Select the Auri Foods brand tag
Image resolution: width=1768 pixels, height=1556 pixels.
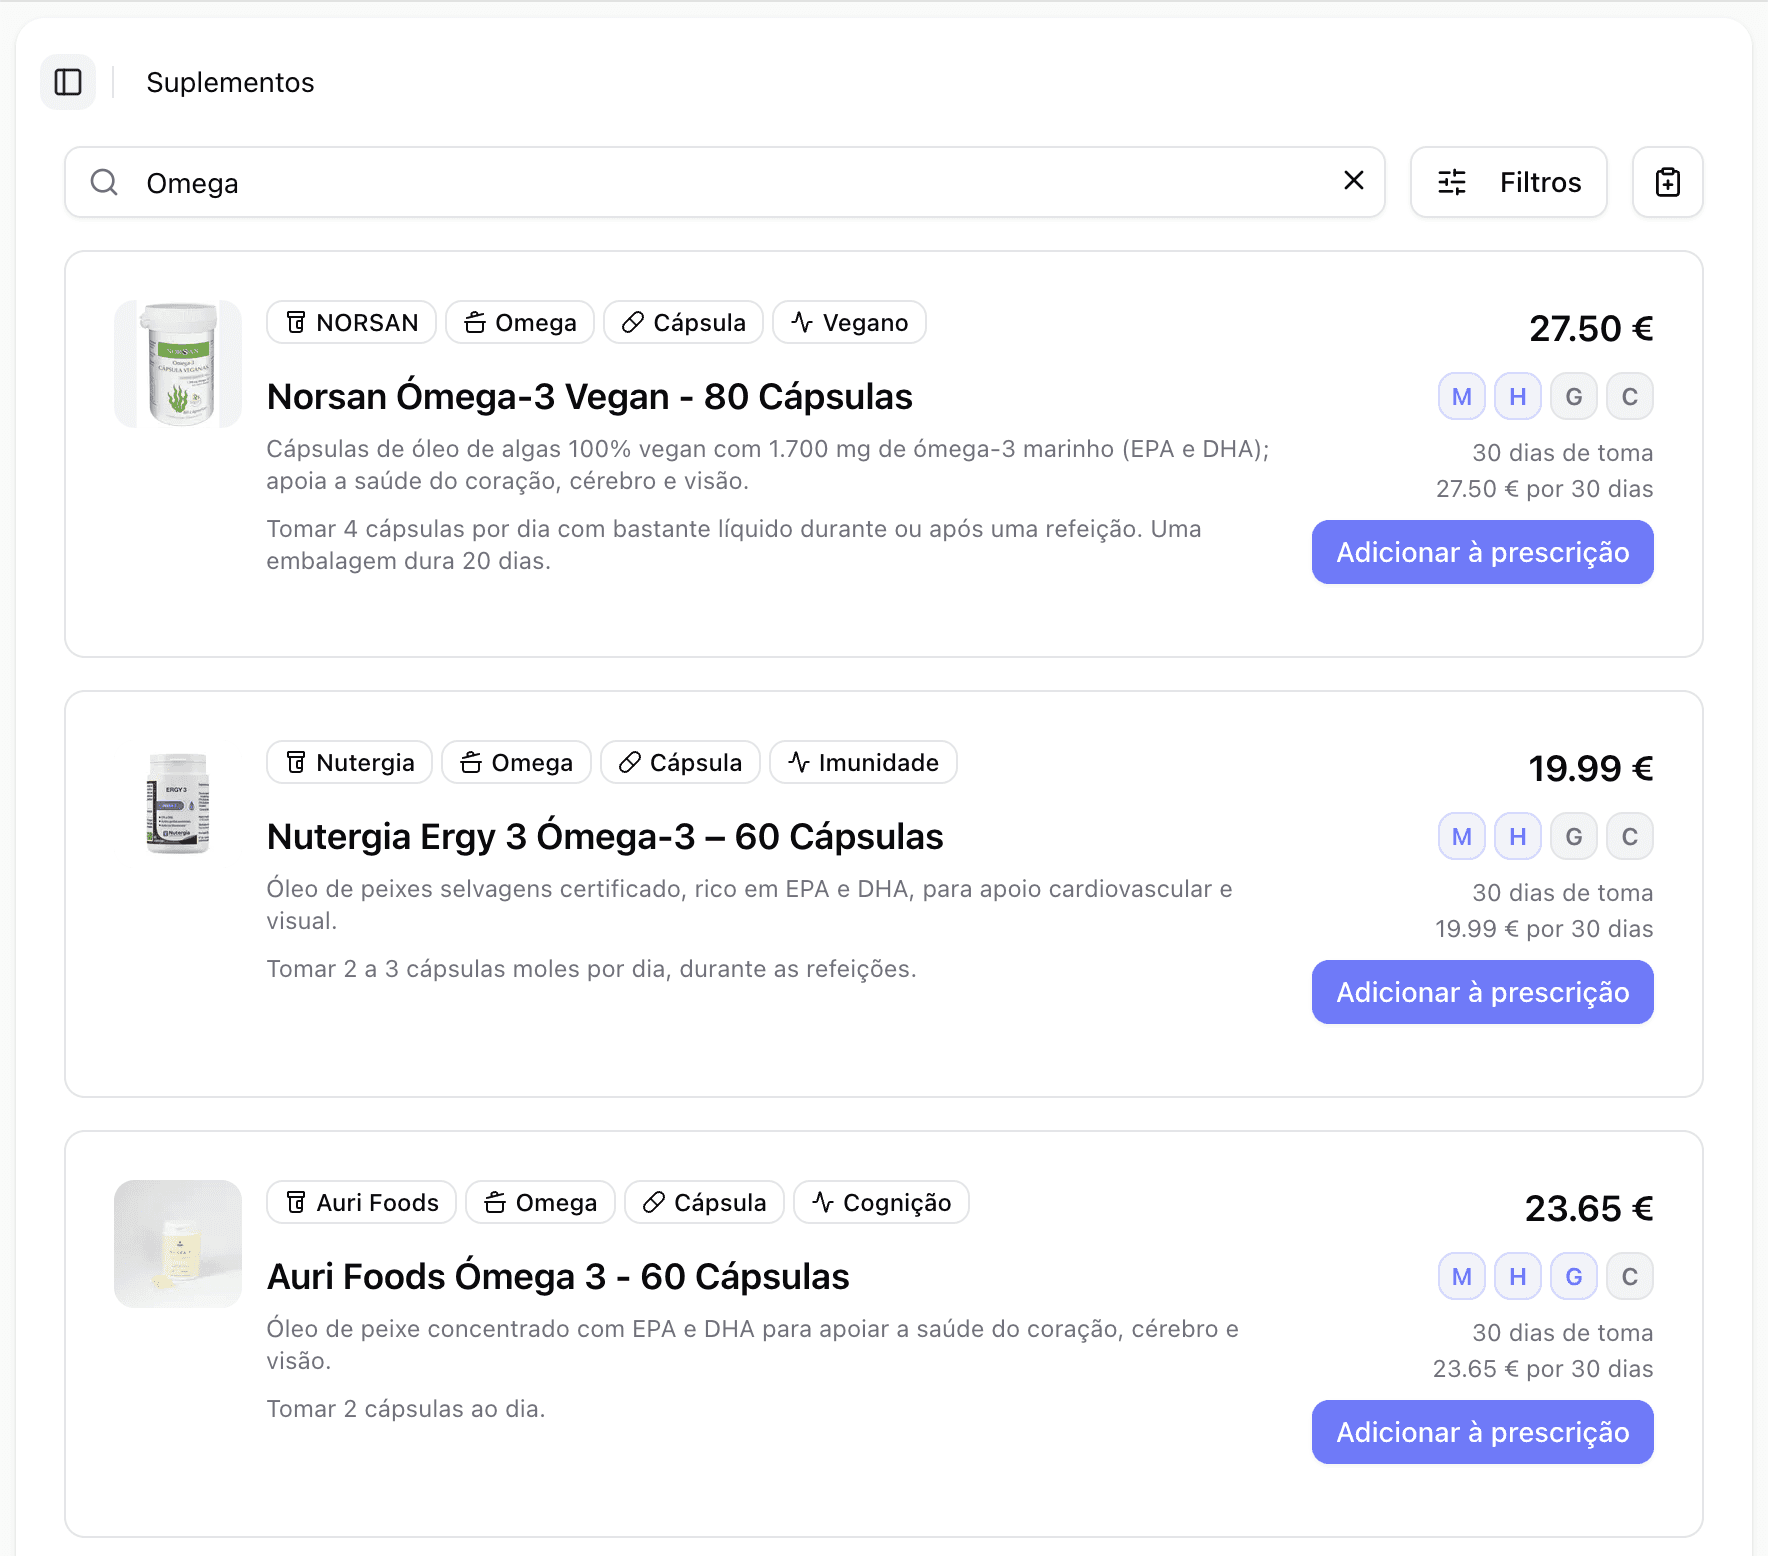(361, 1202)
